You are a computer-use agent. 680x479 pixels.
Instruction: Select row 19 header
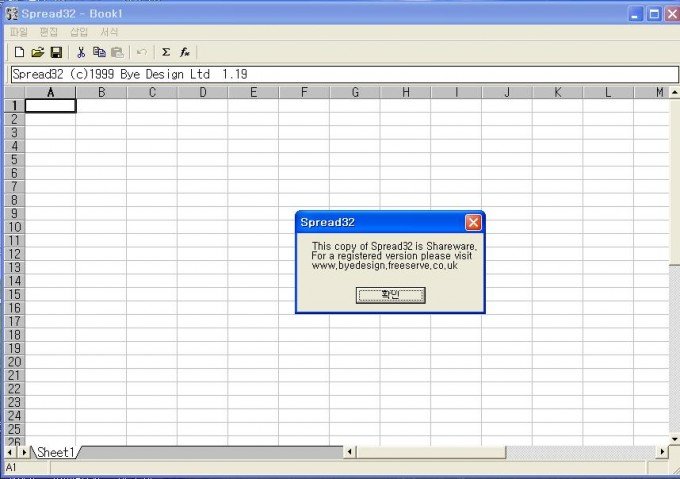click(x=14, y=348)
